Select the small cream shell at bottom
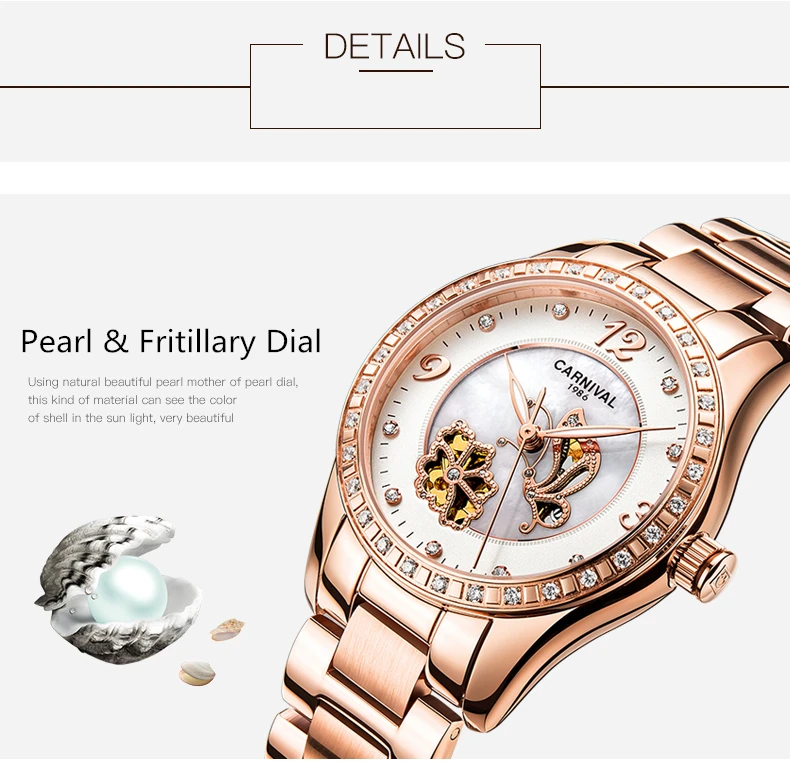Viewport: 790px width, 762px height. 197,673
